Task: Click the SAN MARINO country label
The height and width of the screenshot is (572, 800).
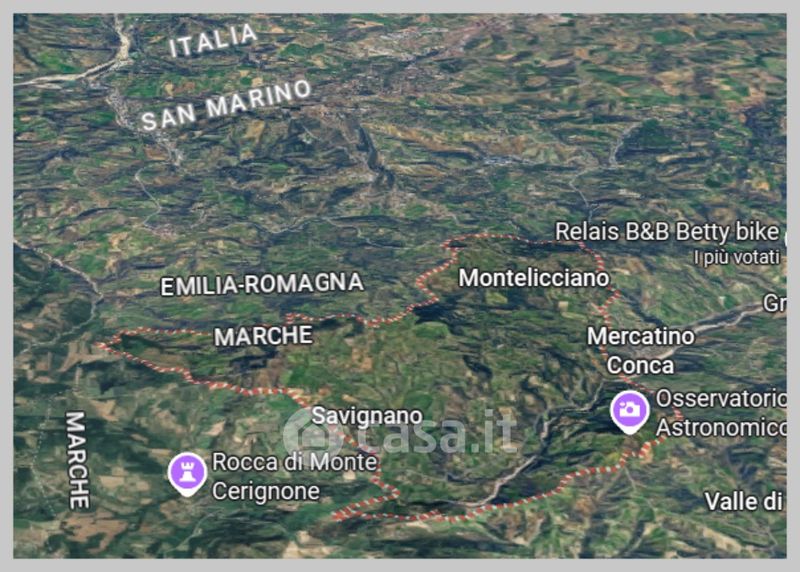Action: (x=226, y=105)
